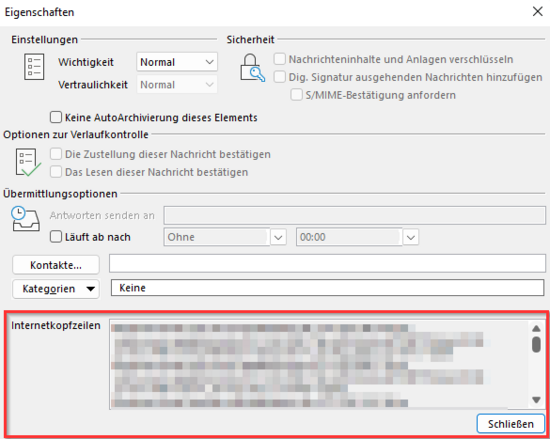Click inside the Internetkopfzeilen text box
The image size is (550, 439).
[319, 364]
